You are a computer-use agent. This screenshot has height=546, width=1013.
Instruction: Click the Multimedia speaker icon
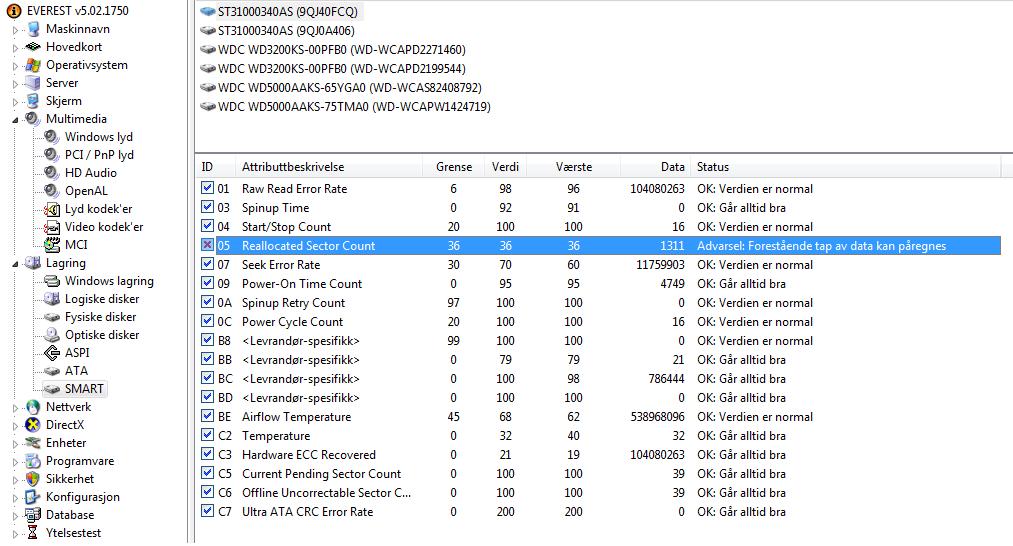[x=32, y=119]
